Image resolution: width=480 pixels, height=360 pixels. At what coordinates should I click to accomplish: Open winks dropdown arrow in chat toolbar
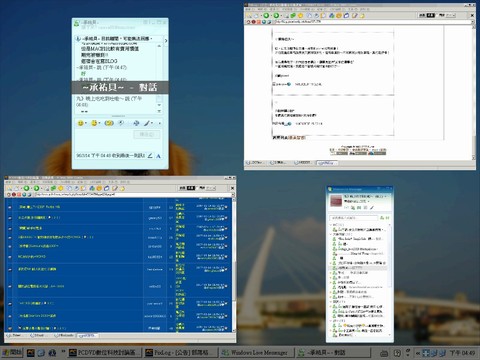99,123
